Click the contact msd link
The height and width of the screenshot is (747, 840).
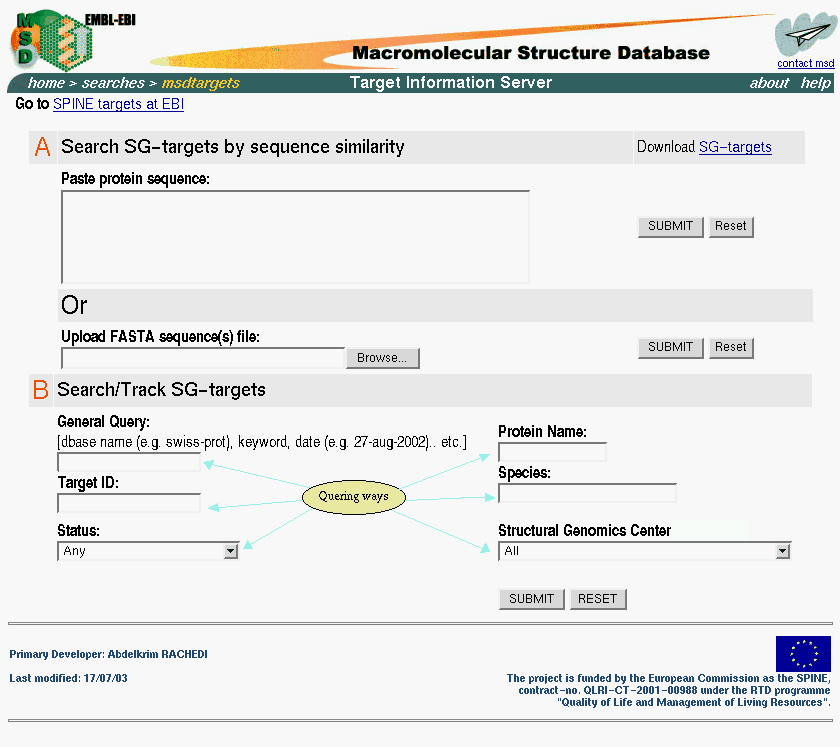pos(805,64)
